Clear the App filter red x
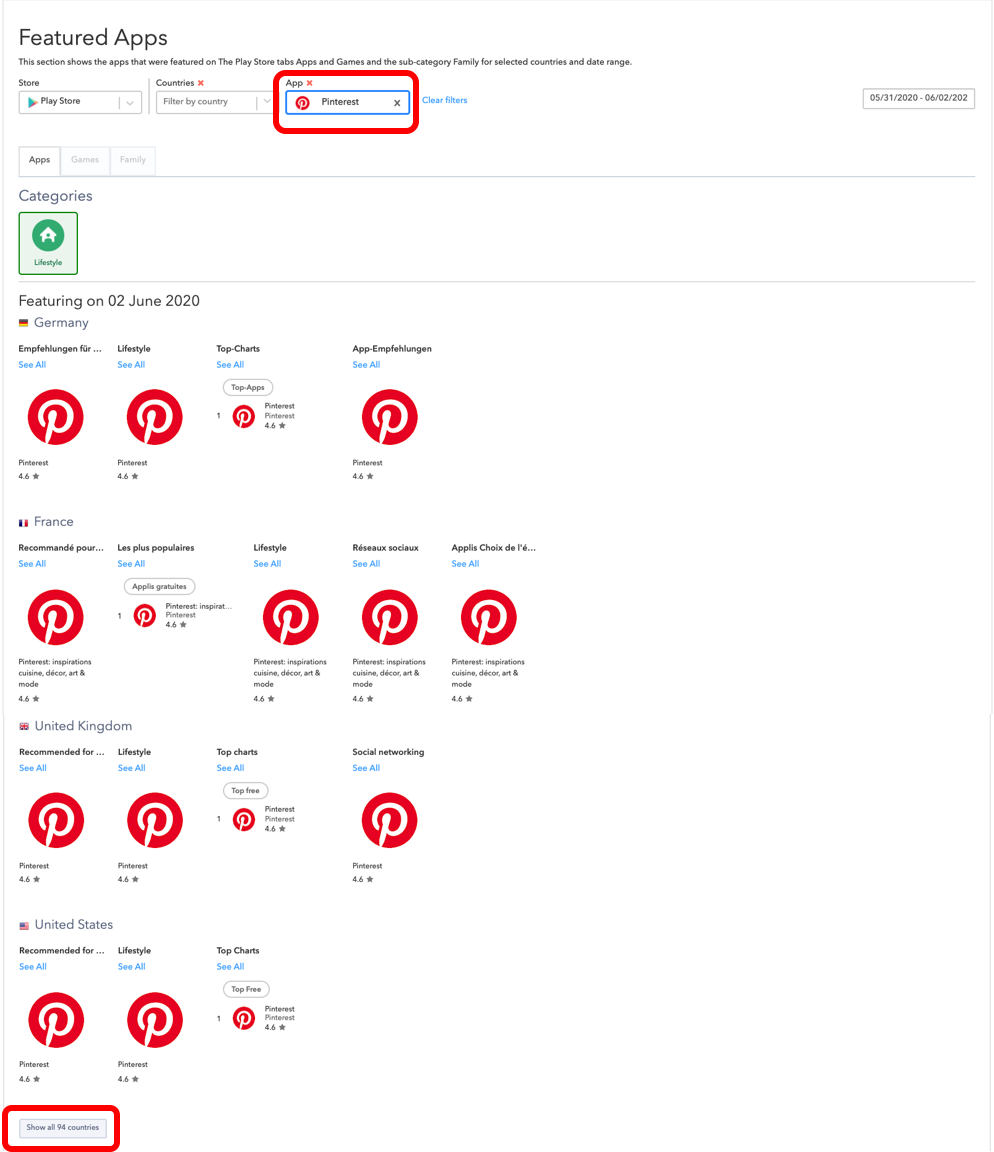 tap(309, 83)
